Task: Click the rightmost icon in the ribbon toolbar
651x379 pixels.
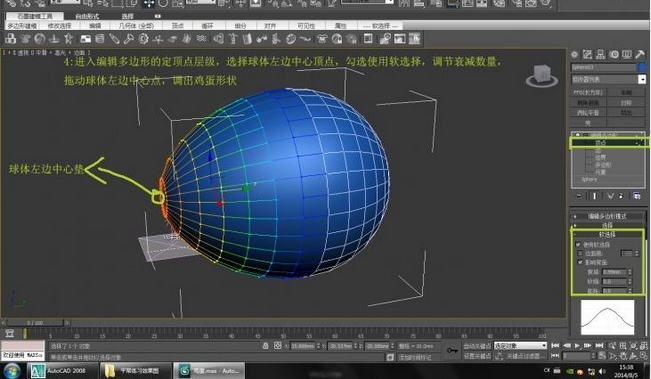Action: (x=414, y=39)
